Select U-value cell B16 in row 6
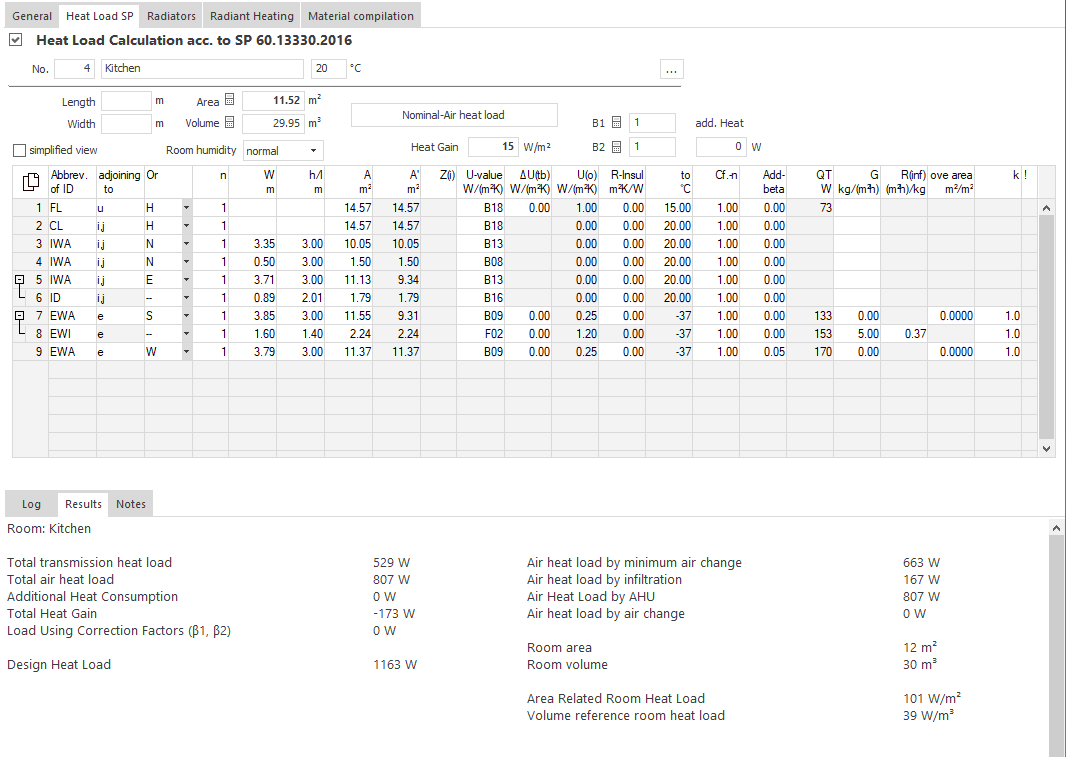Viewport: 1066px width, 757px height. point(480,298)
